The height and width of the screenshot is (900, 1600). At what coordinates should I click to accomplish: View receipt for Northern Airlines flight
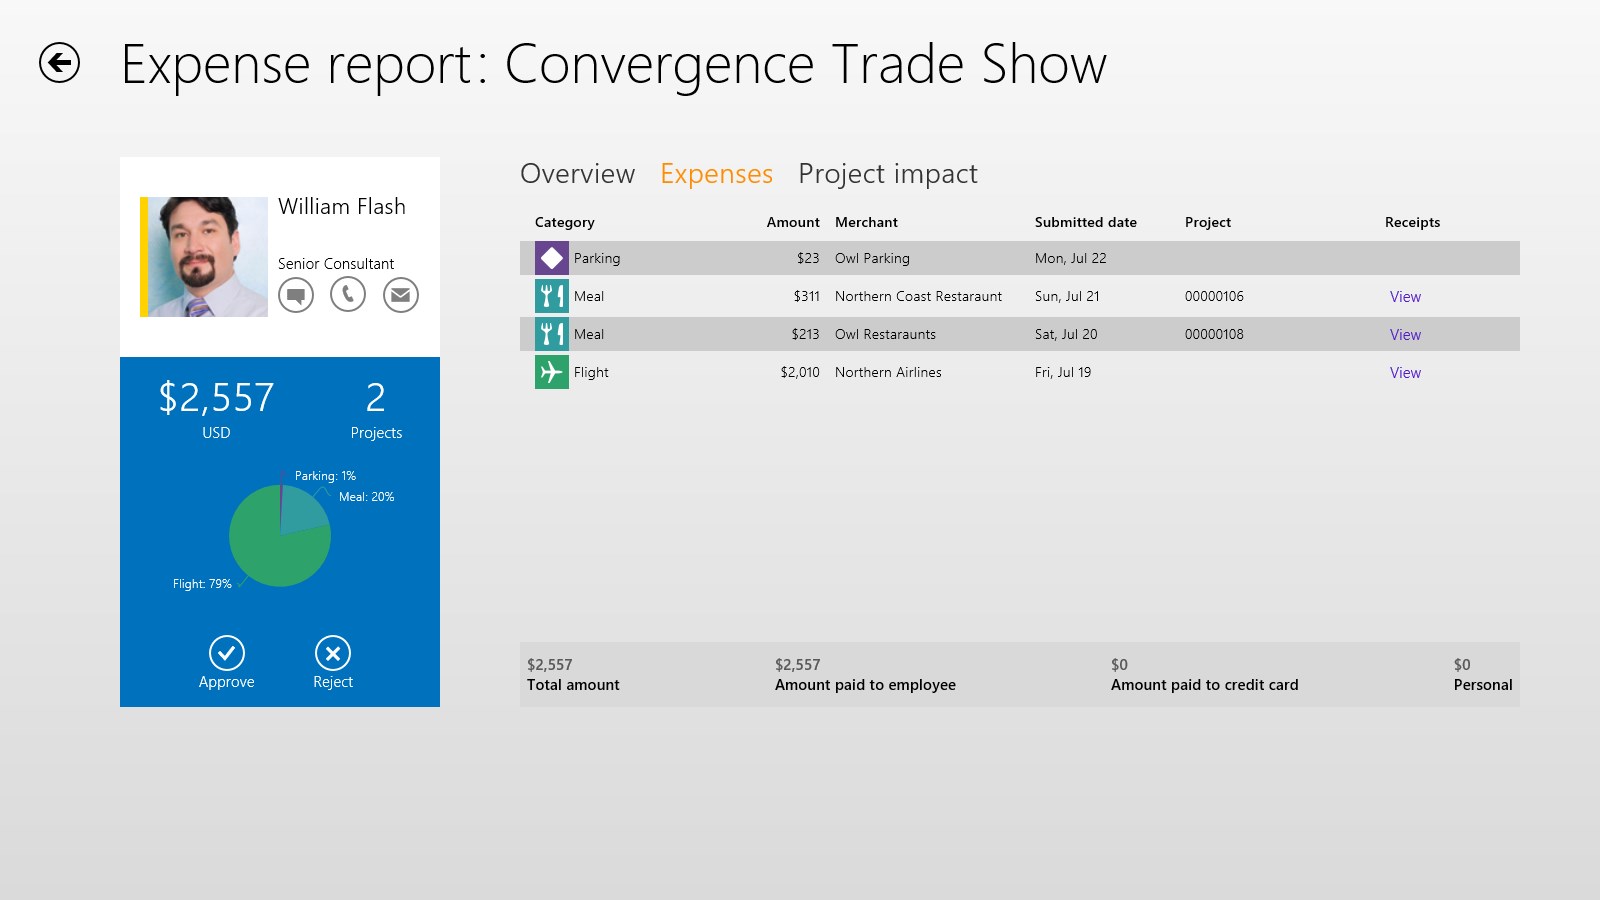pos(1404,373)
